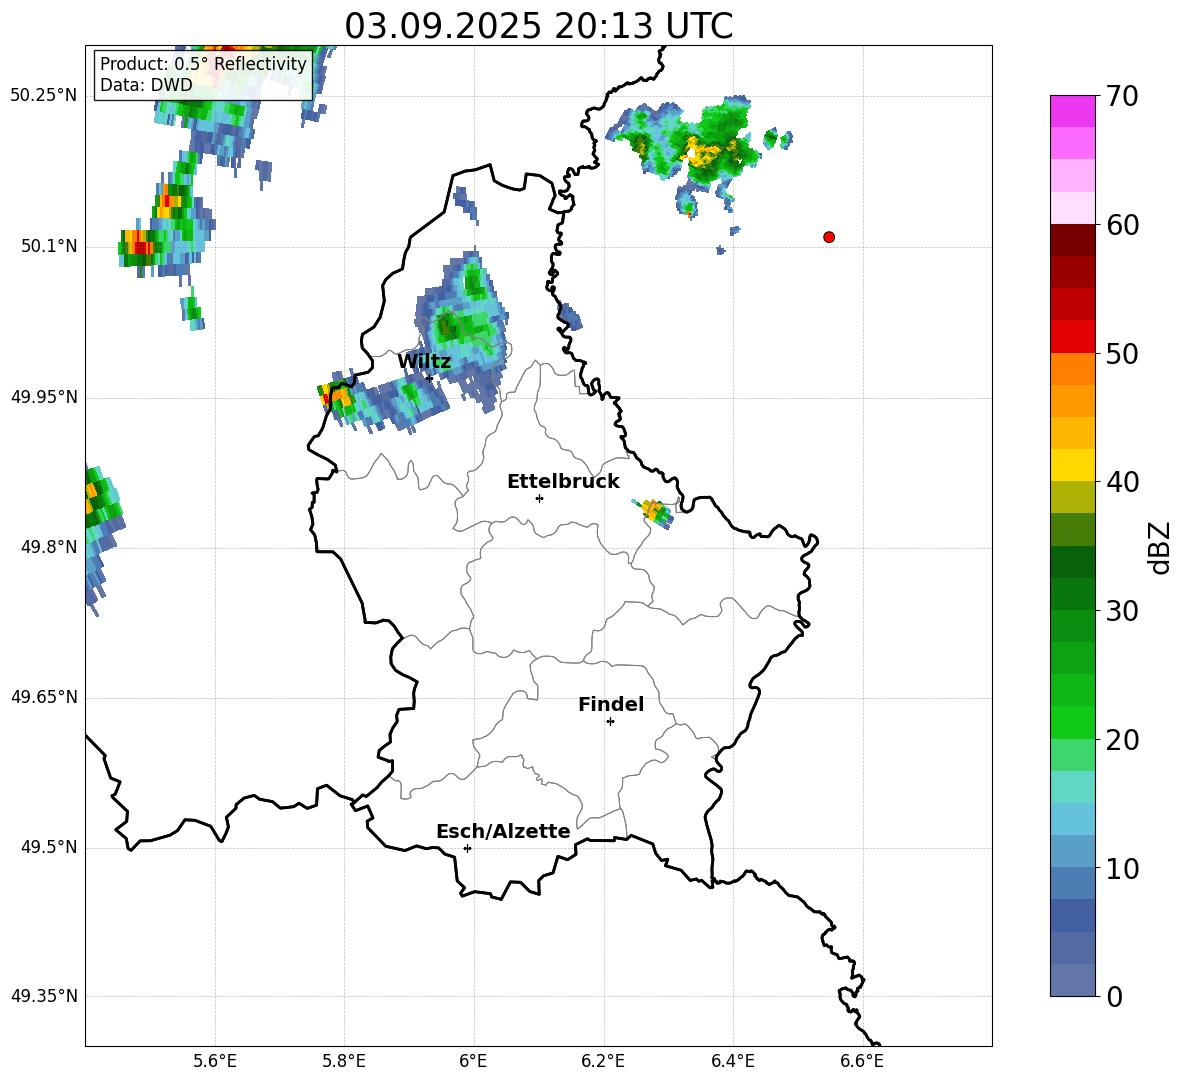Click the small radar echo east of Ettelbruck
This screenshot has height=1081, width=1184.
(x=654, y=513)
